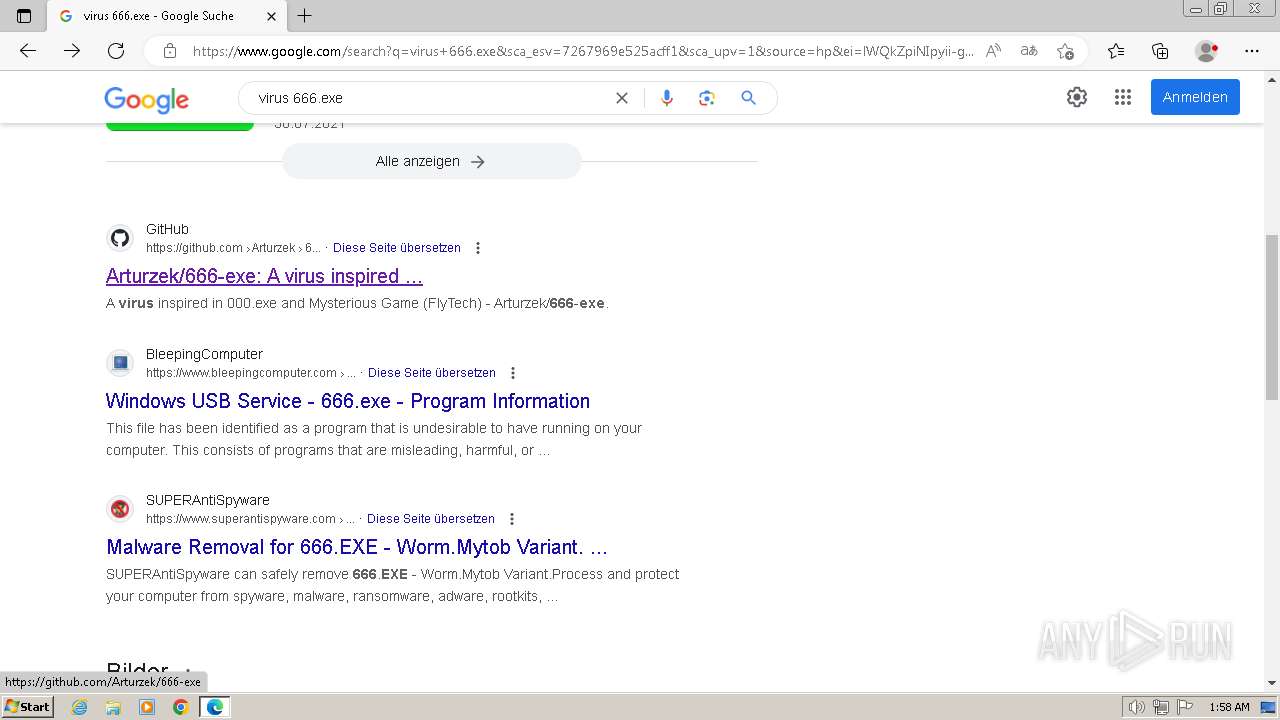Translate the SUPERAntiSpyware result page

tap(431, 519)
